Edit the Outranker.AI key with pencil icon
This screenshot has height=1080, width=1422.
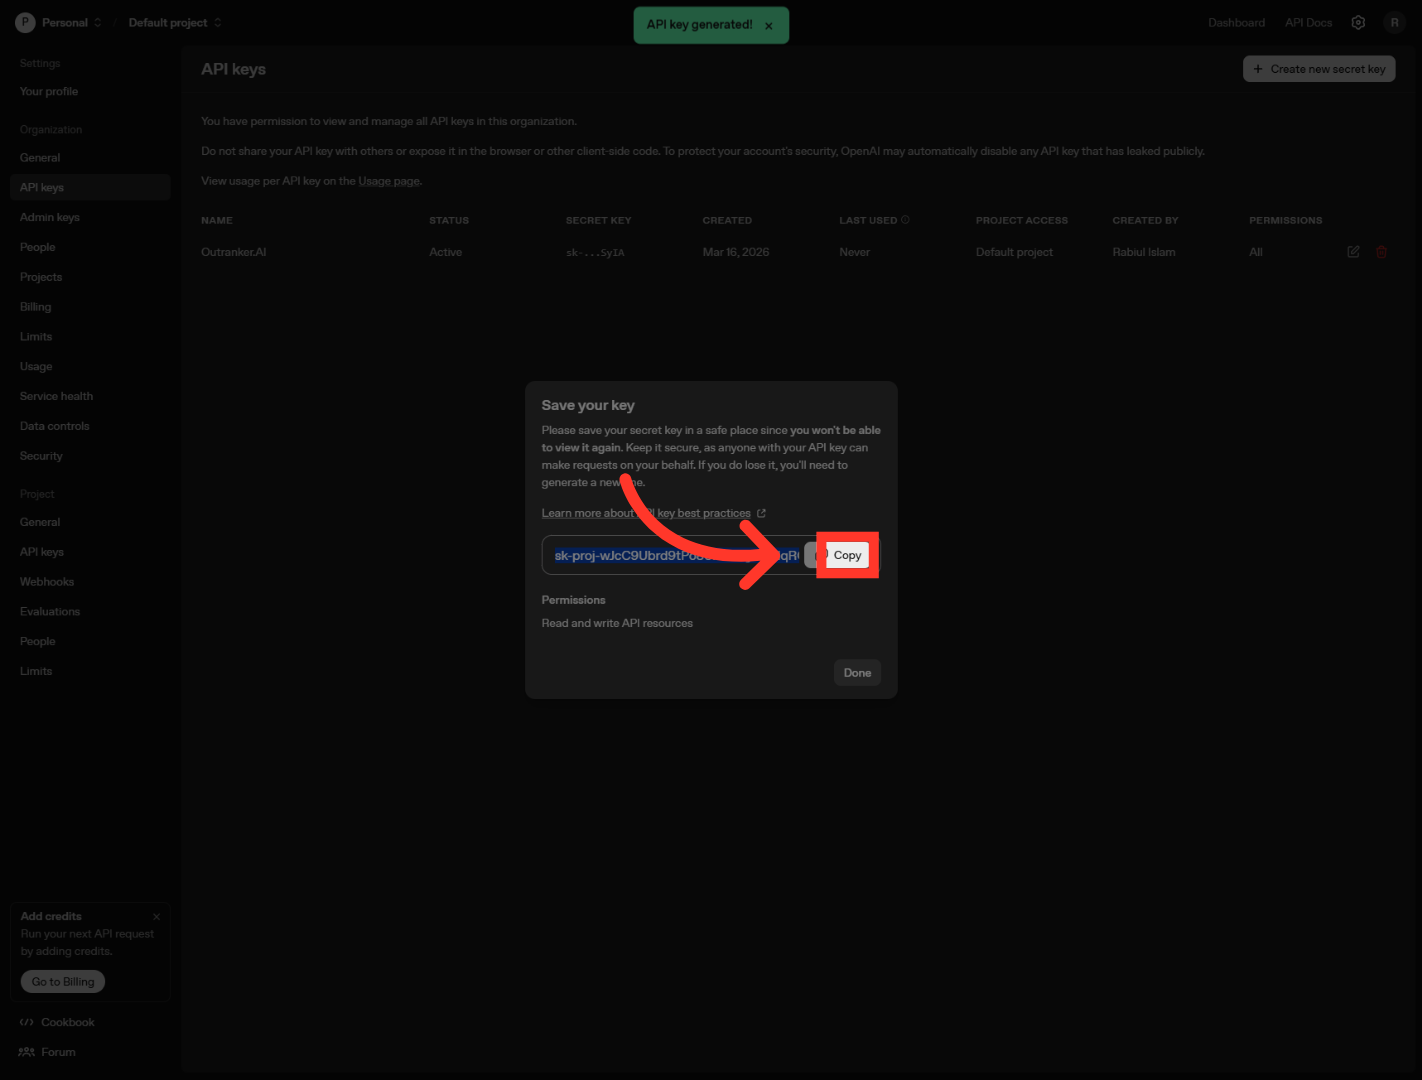[x=1353, y=252]
